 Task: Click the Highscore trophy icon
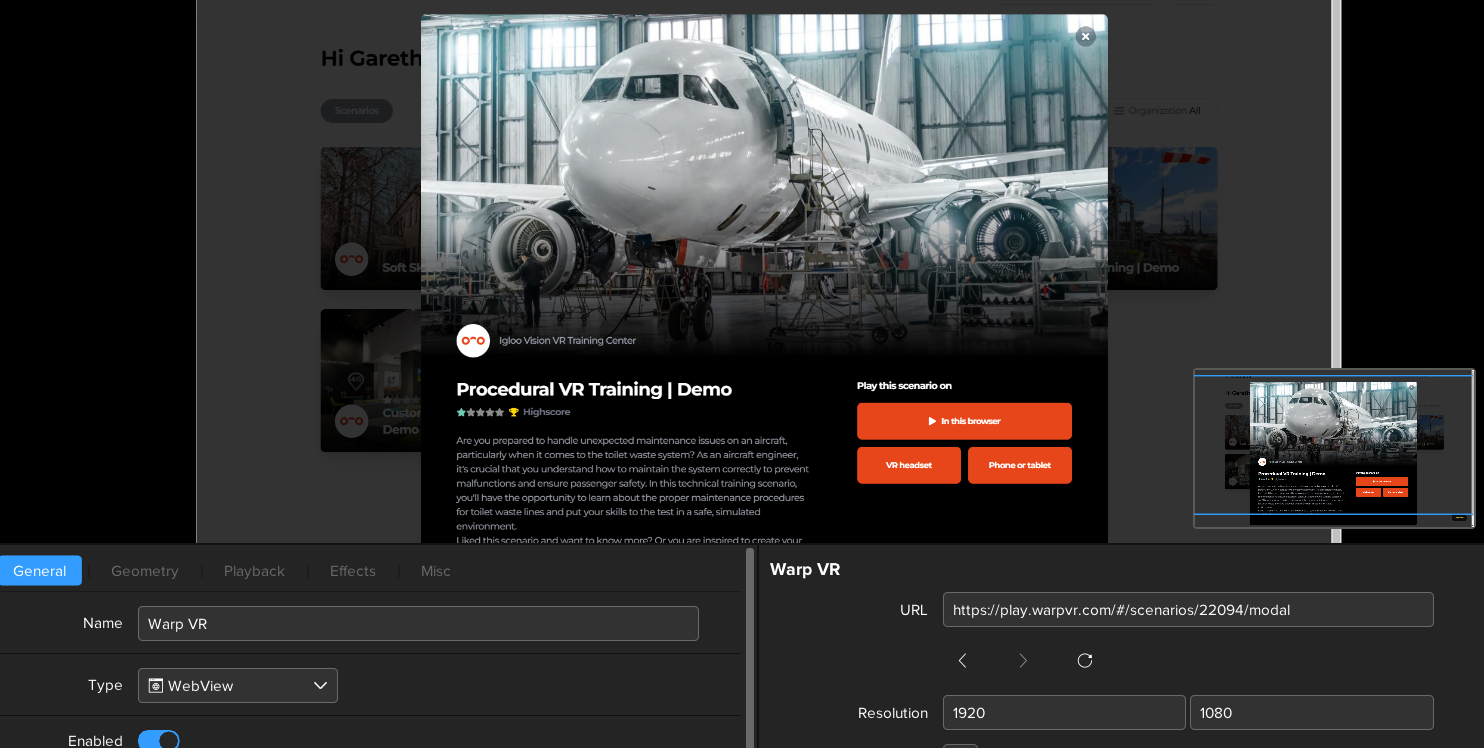click(514, 412)
